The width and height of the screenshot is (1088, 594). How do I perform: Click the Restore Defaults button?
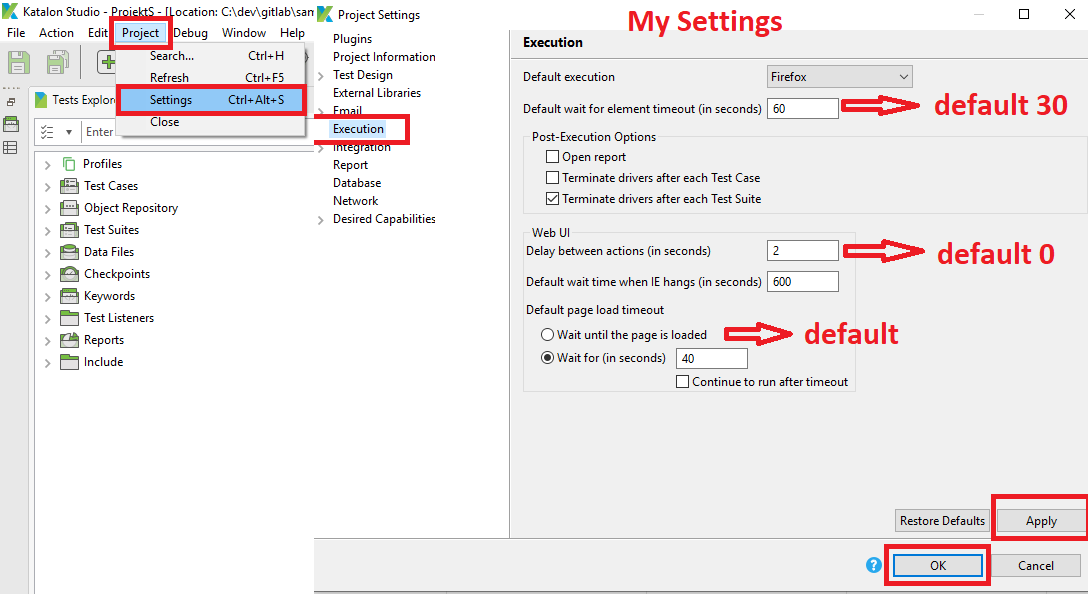[x=942, y=520]
